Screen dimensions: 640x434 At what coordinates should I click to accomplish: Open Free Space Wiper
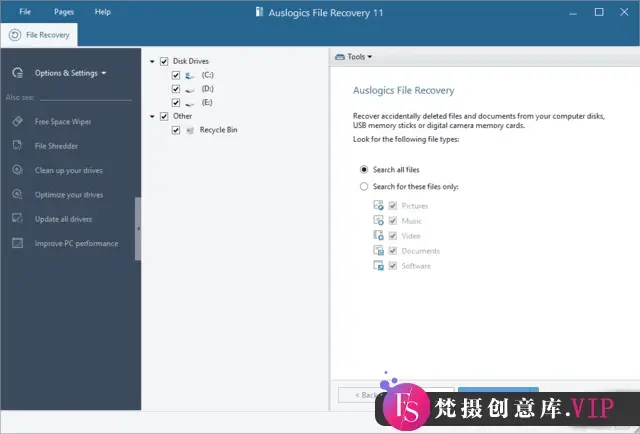pyautogui.click(x=63, y=122)
